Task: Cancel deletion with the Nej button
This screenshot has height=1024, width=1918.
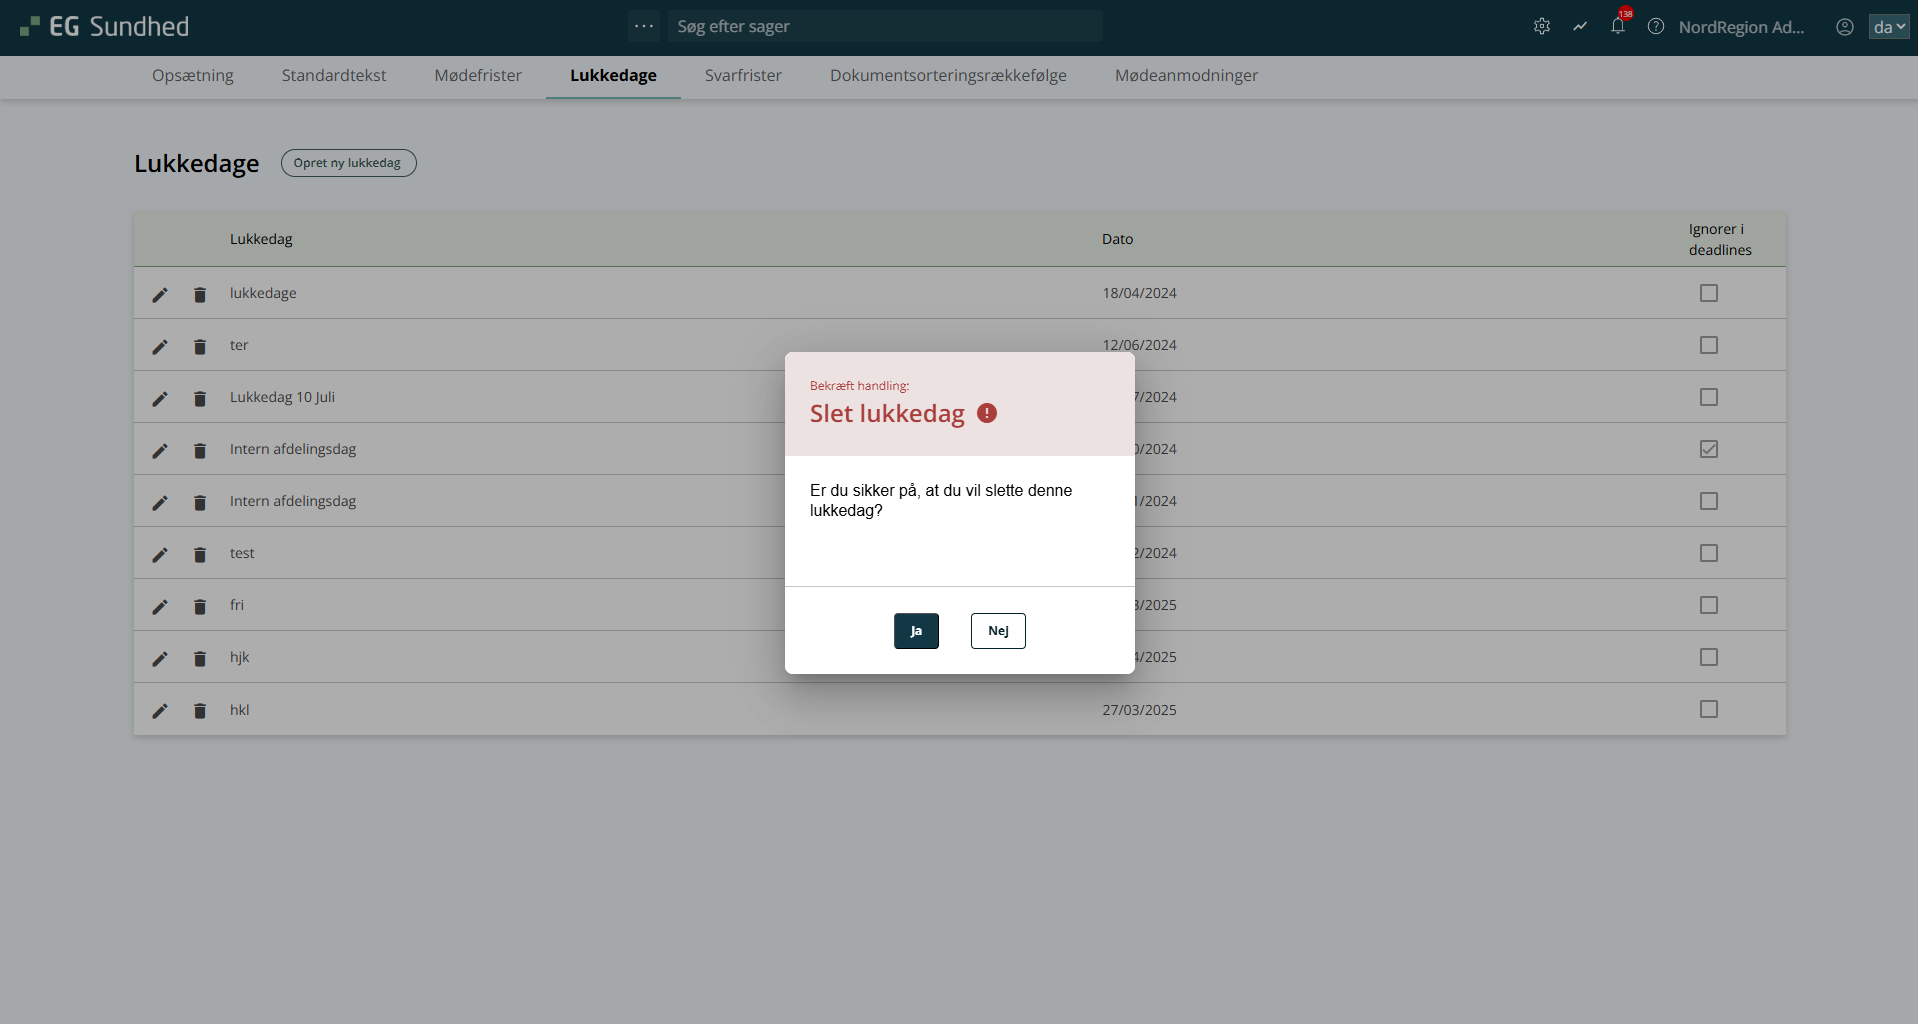Action: coord(998,631)
